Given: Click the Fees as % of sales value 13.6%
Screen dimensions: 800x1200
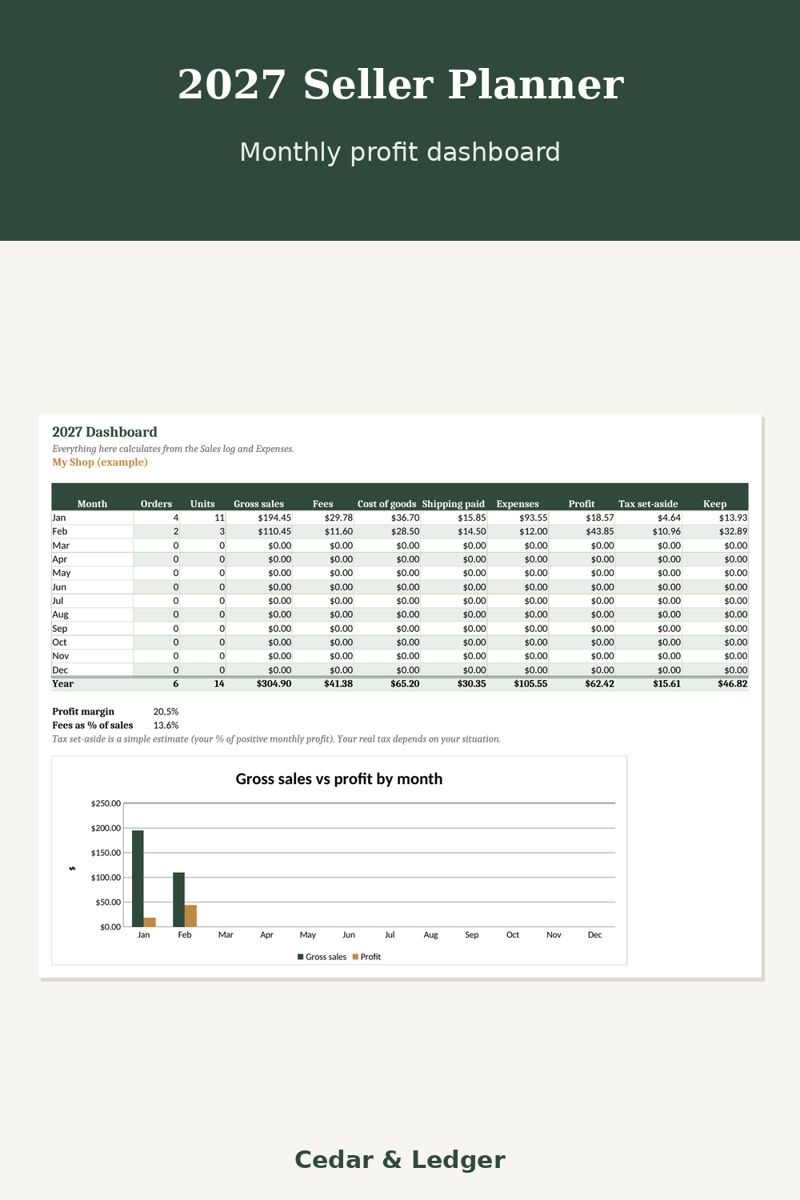Looking at the screenshot, I should (x=166, y=725).
